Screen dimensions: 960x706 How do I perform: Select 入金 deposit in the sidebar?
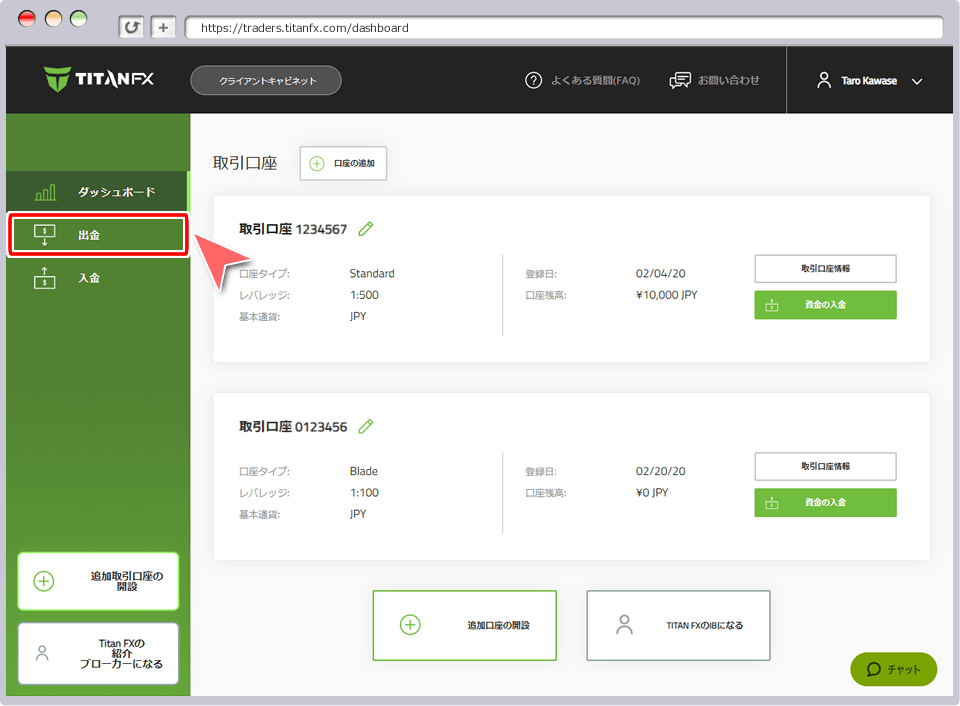tap(98, 278)
